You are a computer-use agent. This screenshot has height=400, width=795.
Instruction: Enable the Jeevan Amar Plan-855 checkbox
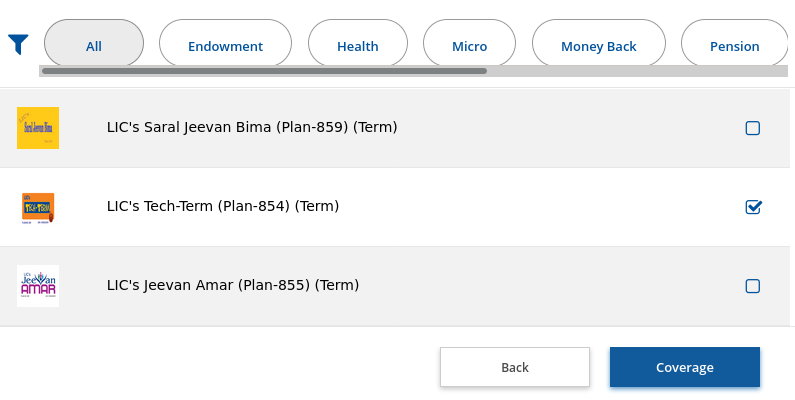(753, 286)
